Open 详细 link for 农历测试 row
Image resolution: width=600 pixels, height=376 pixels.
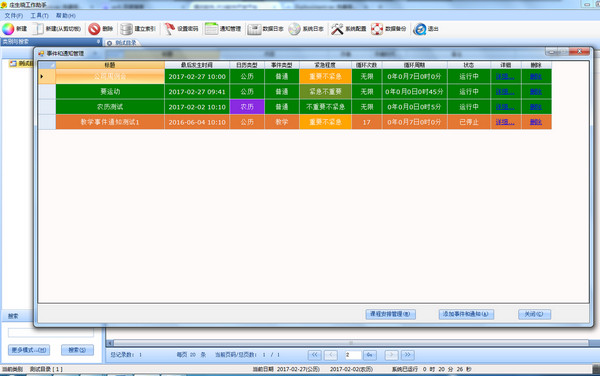(505, 107)
